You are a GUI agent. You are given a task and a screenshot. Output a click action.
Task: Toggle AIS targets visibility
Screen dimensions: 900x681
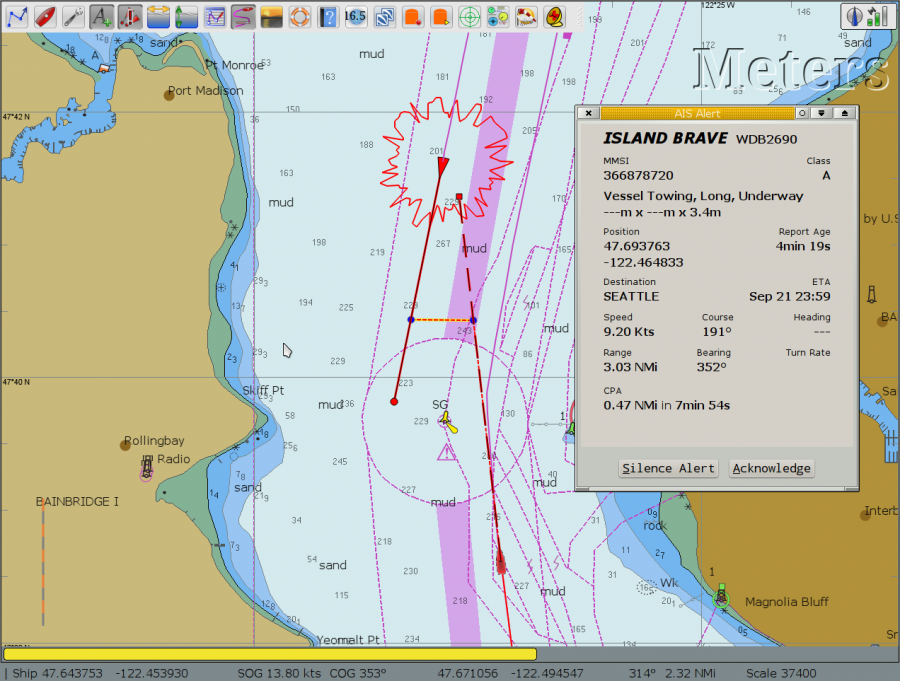click(x=129, y=16)
